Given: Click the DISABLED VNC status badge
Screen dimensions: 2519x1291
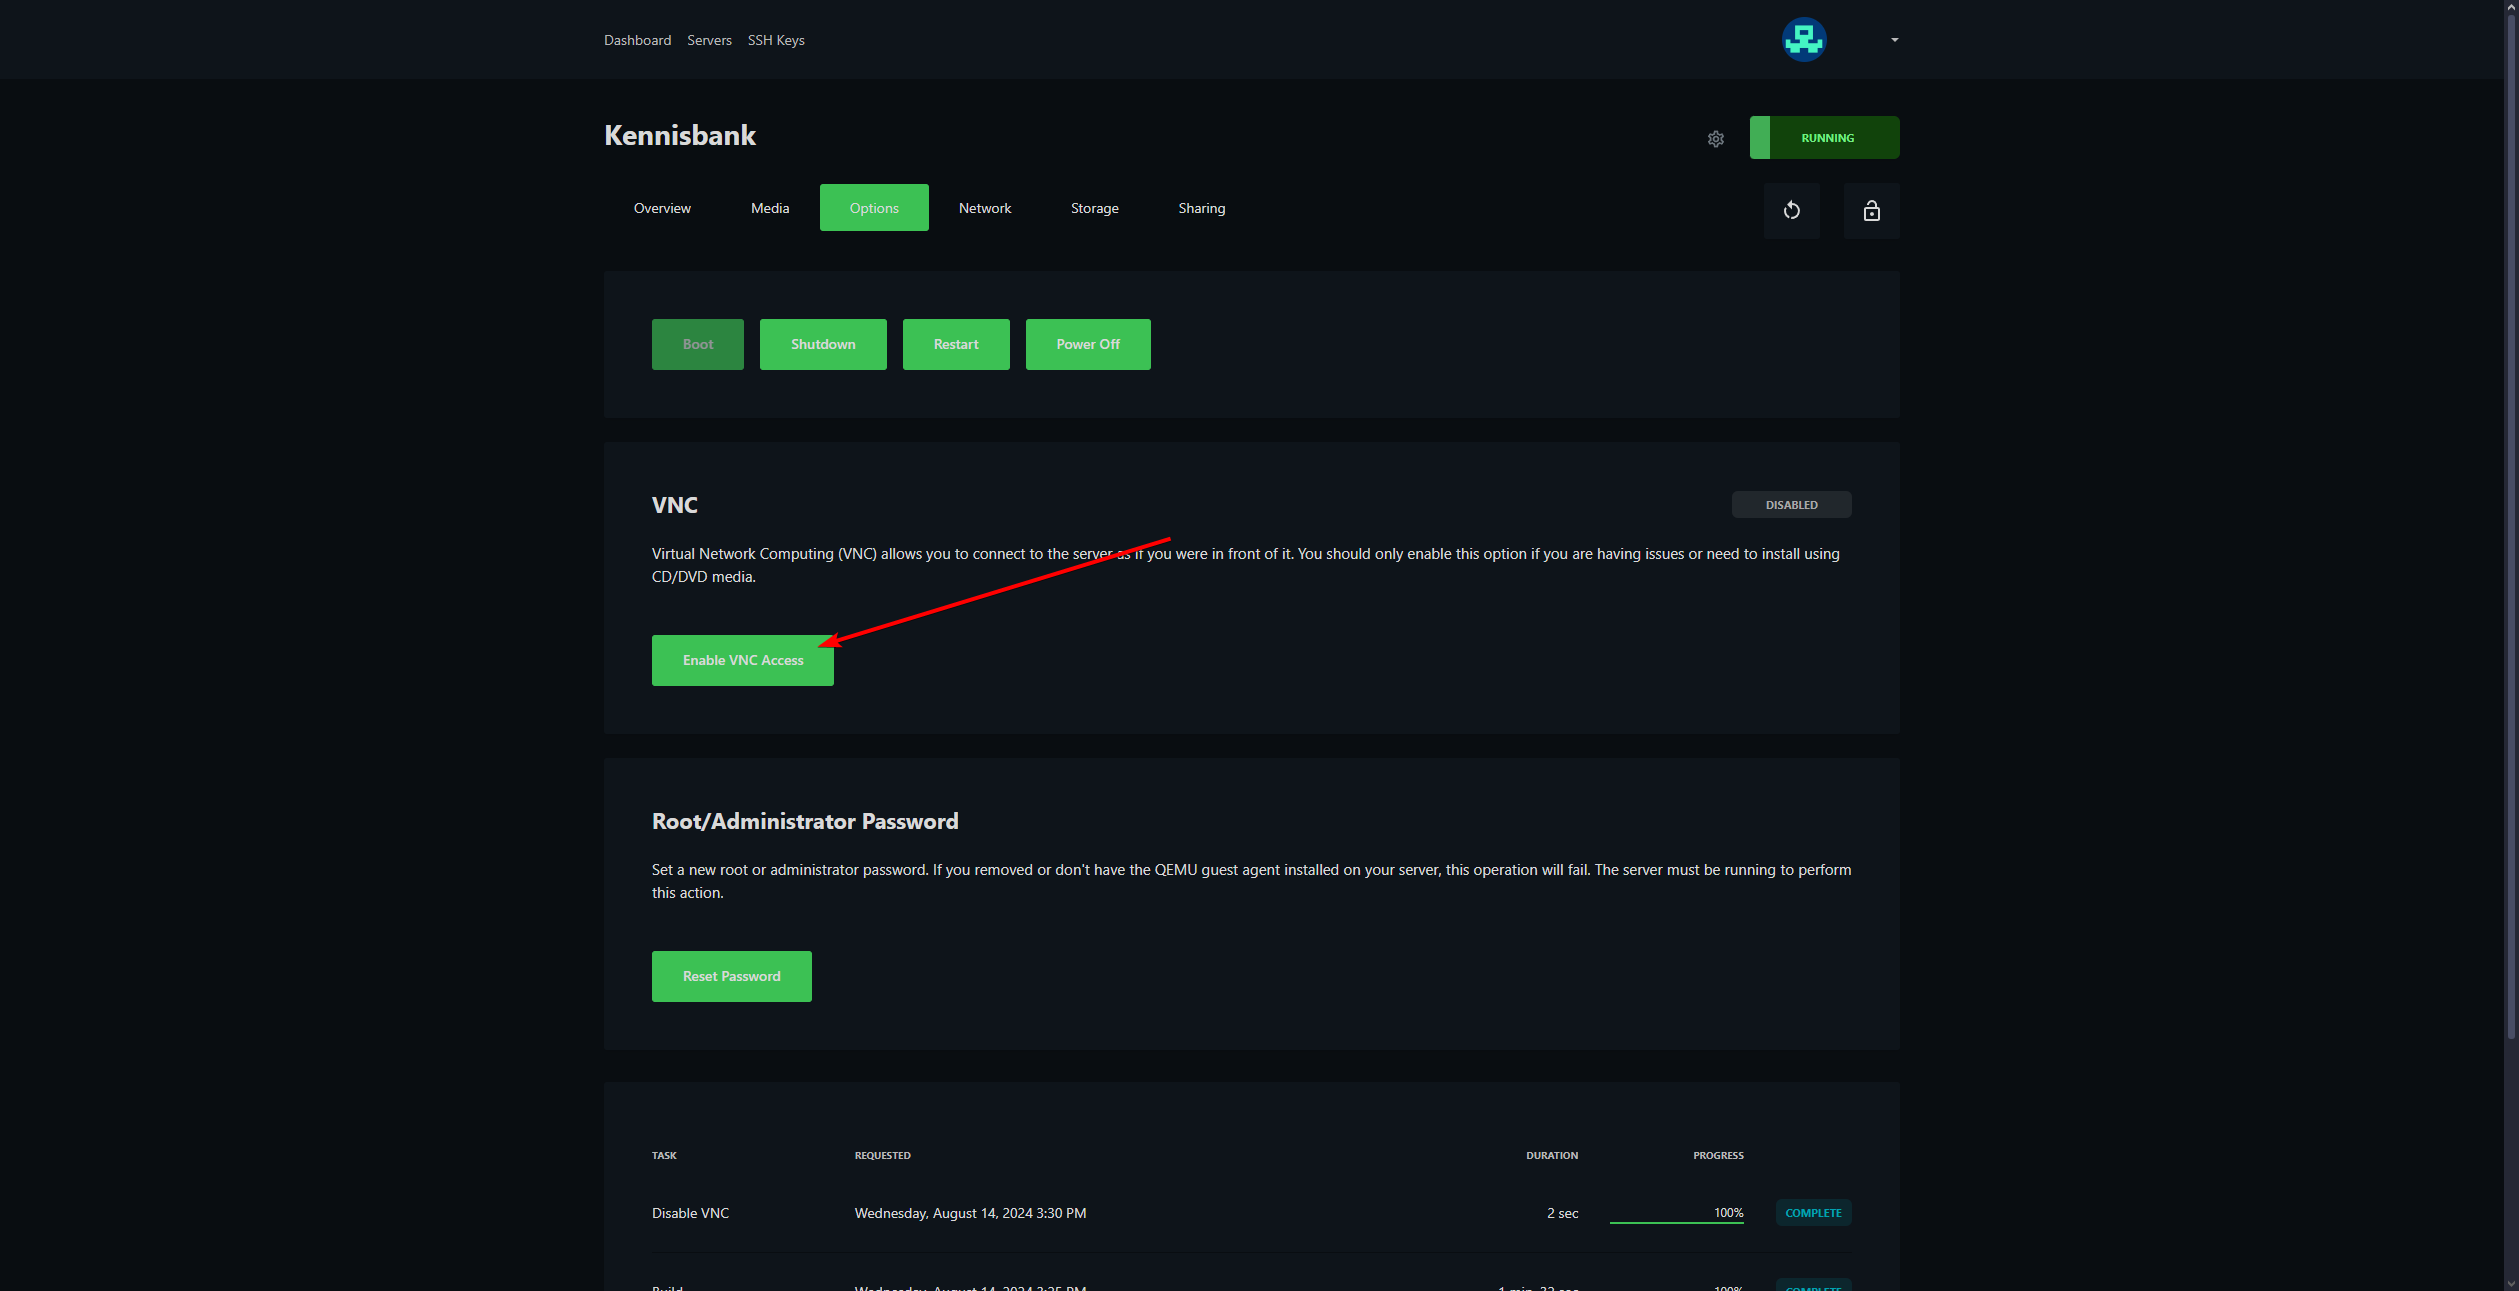Looking at the screenshot, I should [x=1791, y=505].
